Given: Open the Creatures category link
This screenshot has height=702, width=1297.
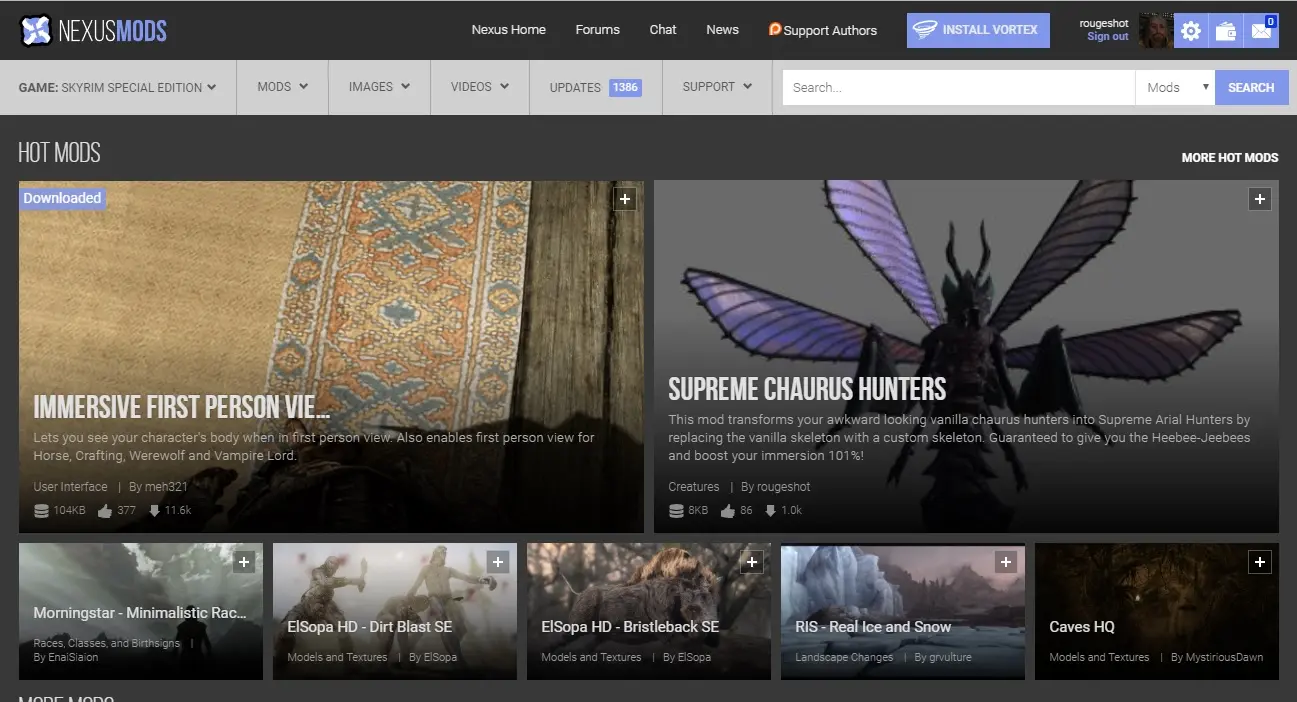Looking at the screenshot, I should pyautogui.click(x=694, y=487).
